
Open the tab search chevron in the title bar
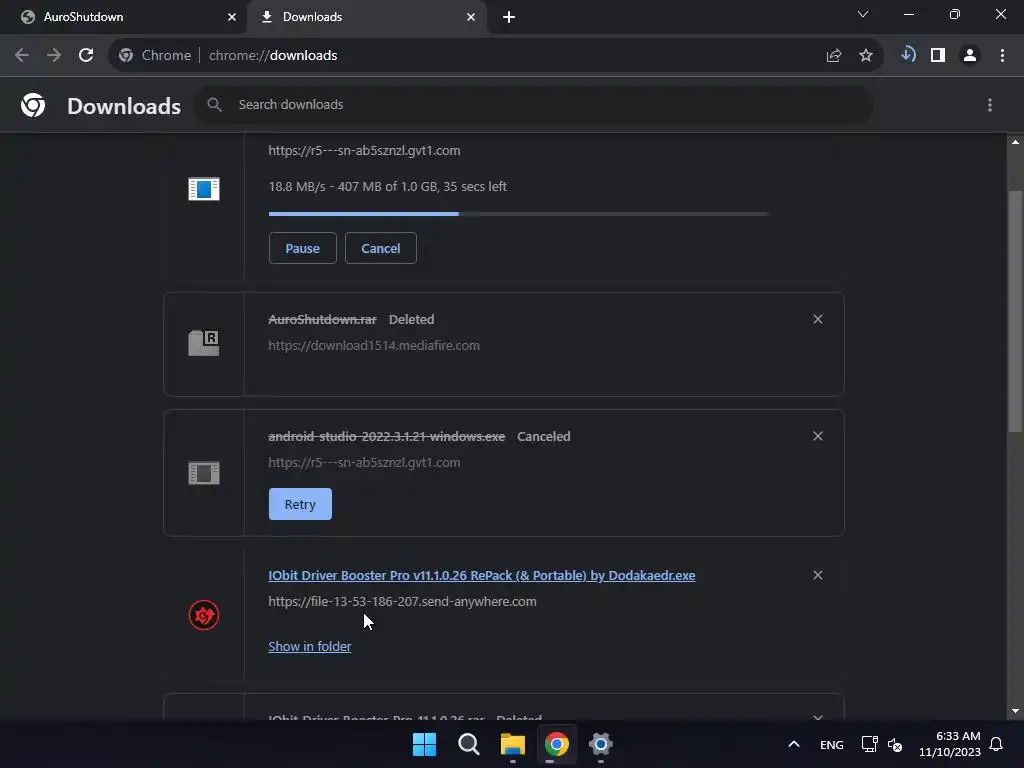tap(863, 14)
